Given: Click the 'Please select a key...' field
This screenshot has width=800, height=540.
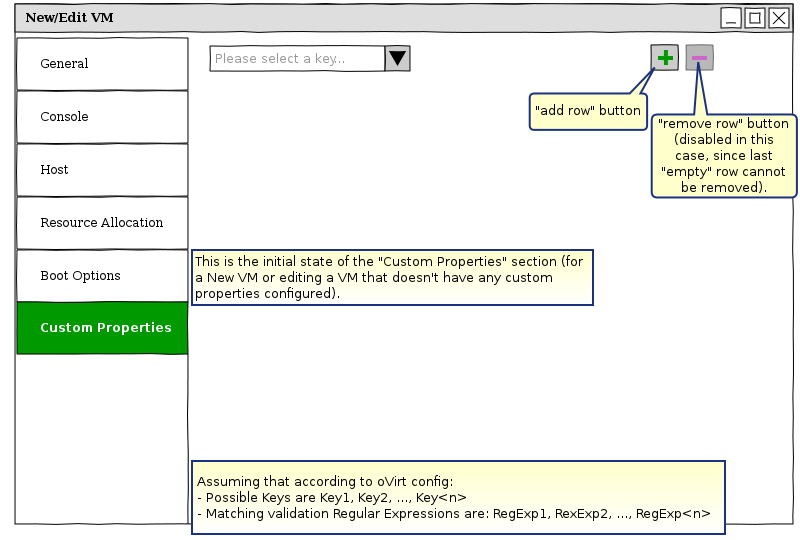Looking at the screenshot, I should coord(297,59).
